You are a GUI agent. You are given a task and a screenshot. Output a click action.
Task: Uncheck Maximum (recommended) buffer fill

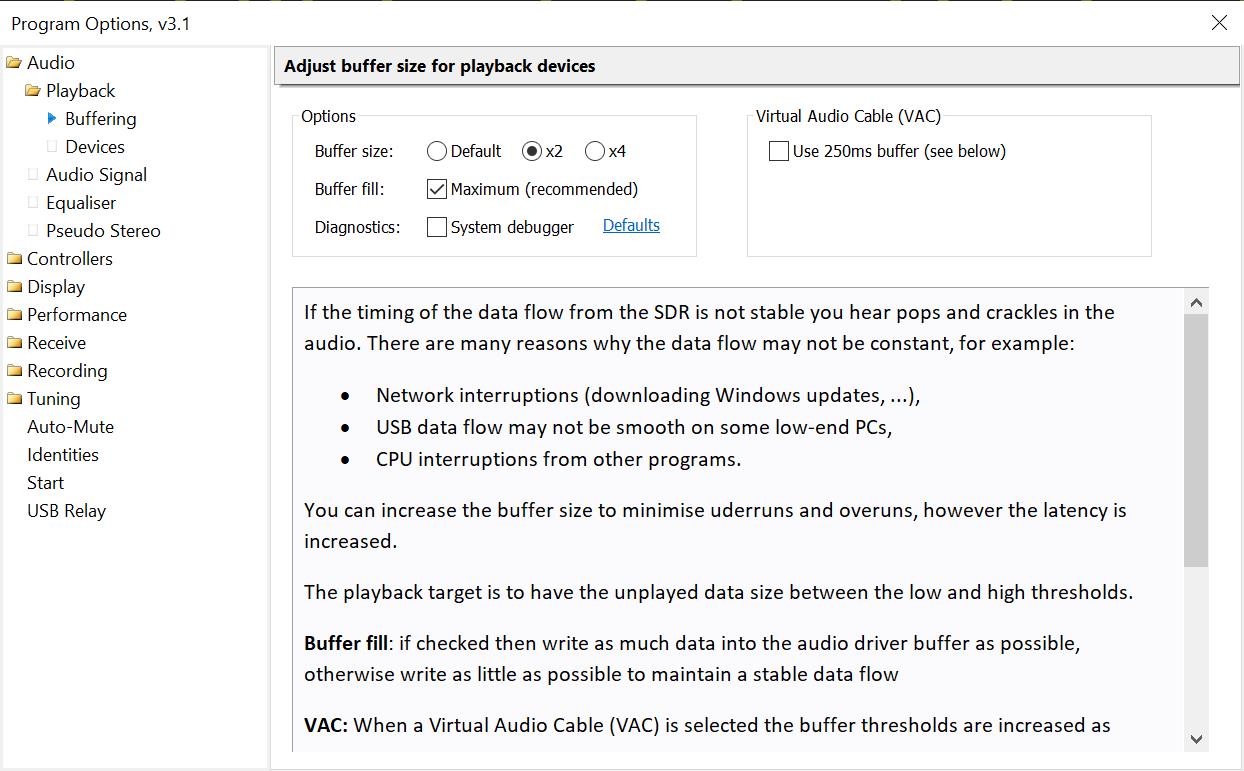[x=437, y=190]
